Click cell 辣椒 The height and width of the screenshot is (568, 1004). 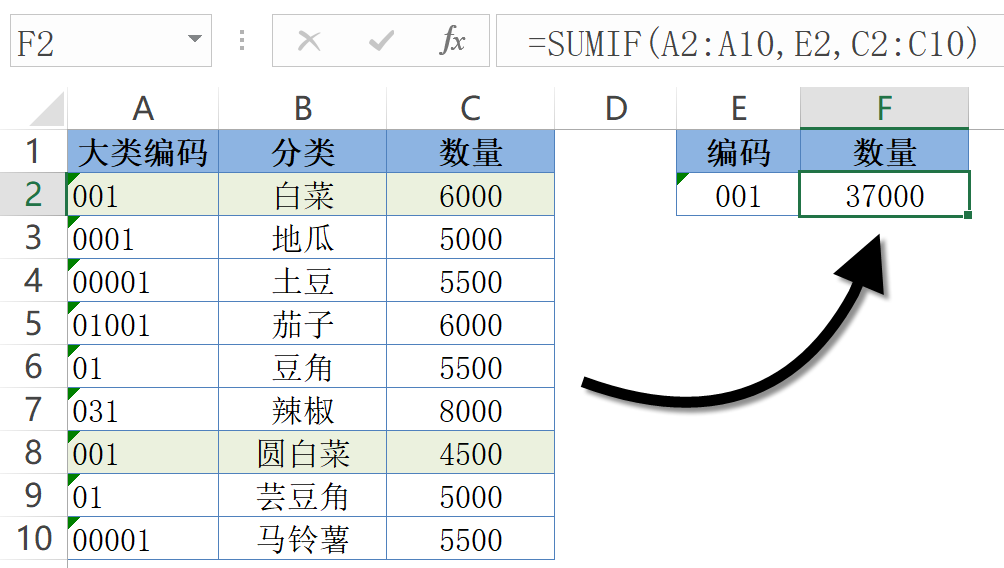(x=303, y=409)
